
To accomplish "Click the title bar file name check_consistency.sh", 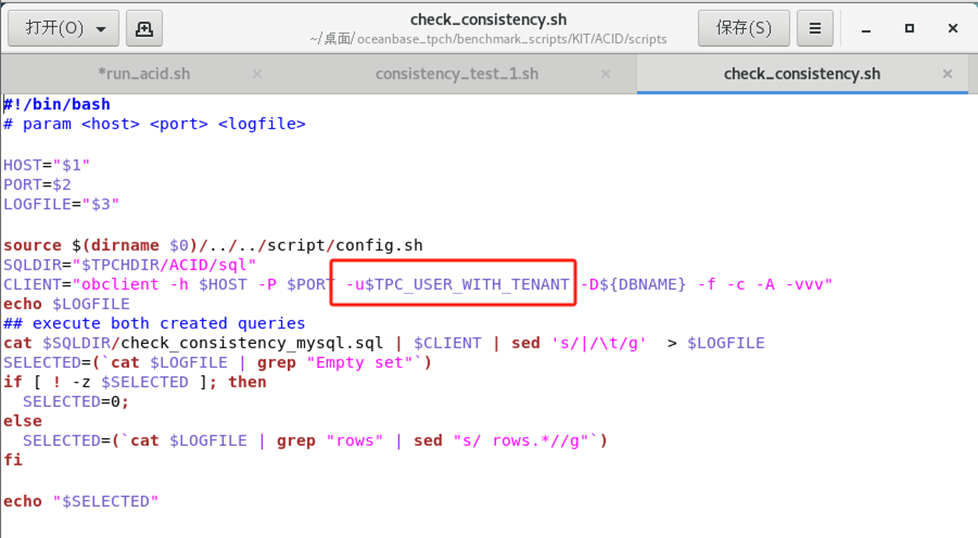I will [488, 20].
